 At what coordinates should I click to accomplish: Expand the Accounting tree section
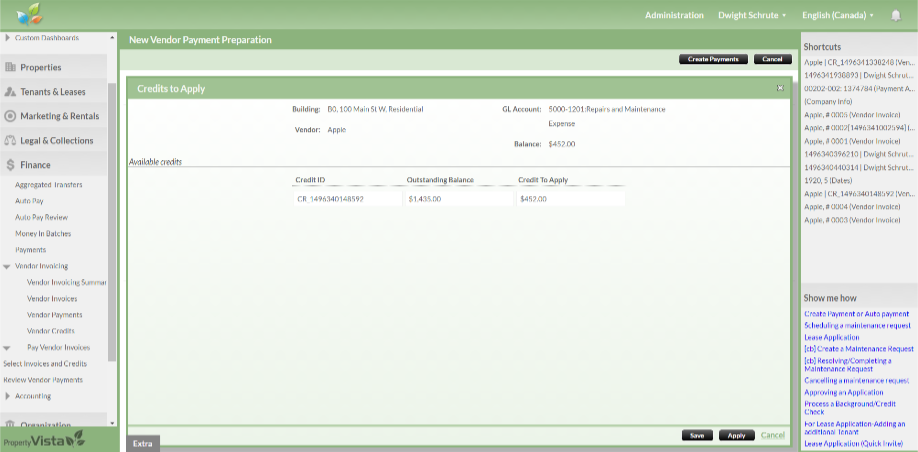[7, 396]
